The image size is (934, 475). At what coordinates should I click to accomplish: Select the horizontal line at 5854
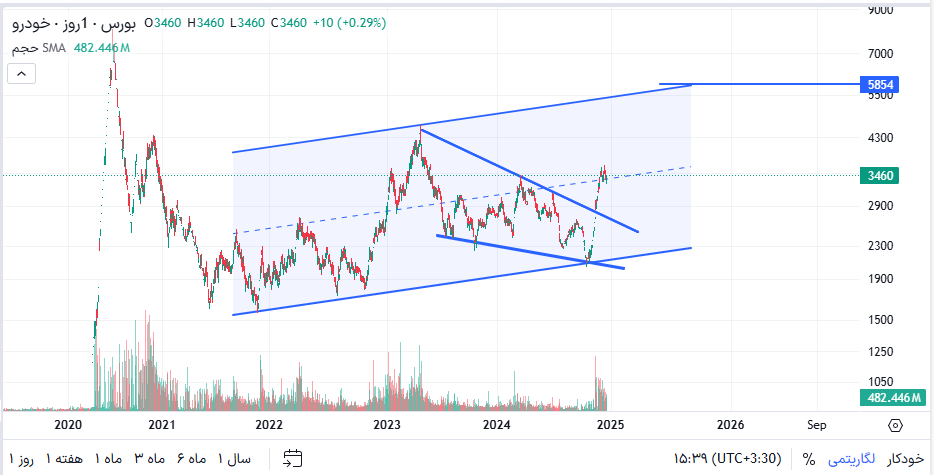(x=759, y=84)
